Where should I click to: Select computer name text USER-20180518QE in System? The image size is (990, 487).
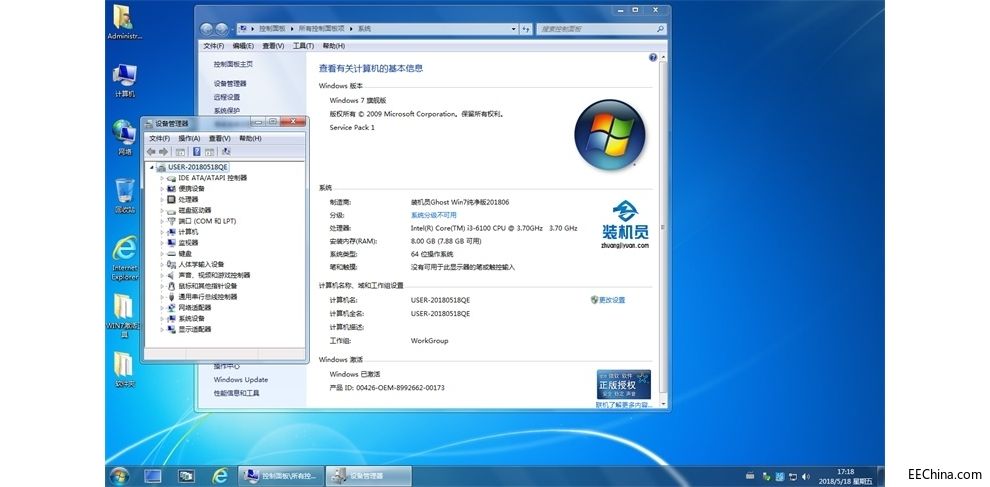pyautogui.click(x=440, y=300)
